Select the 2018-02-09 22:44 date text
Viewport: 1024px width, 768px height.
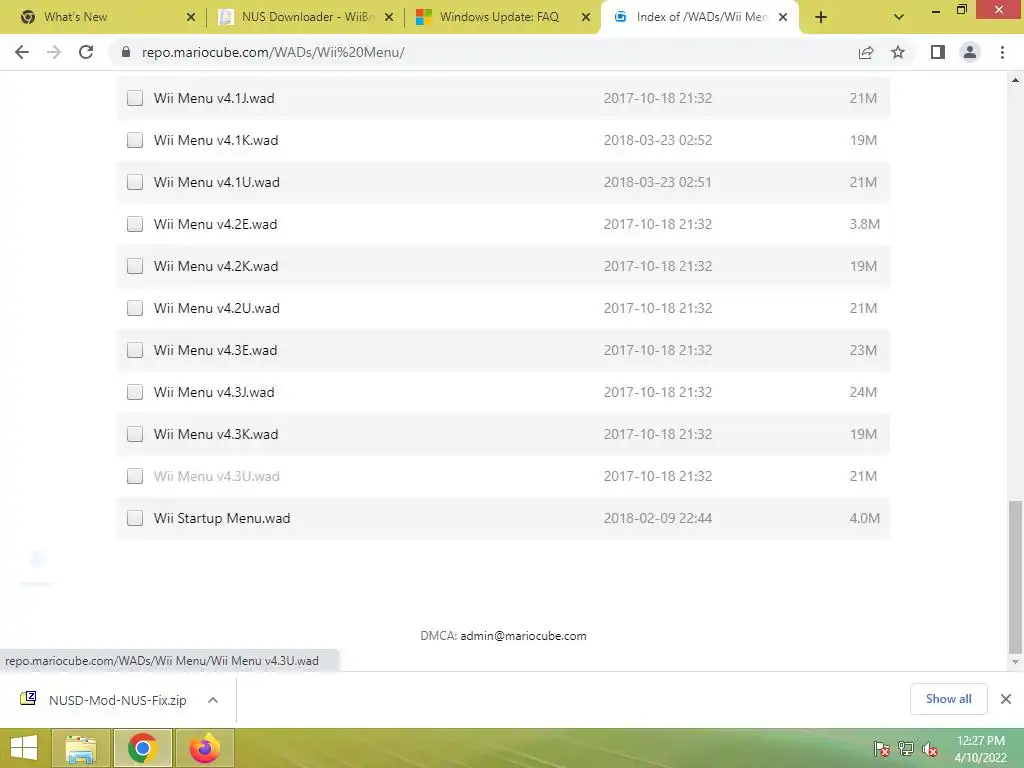coord(658,518)
